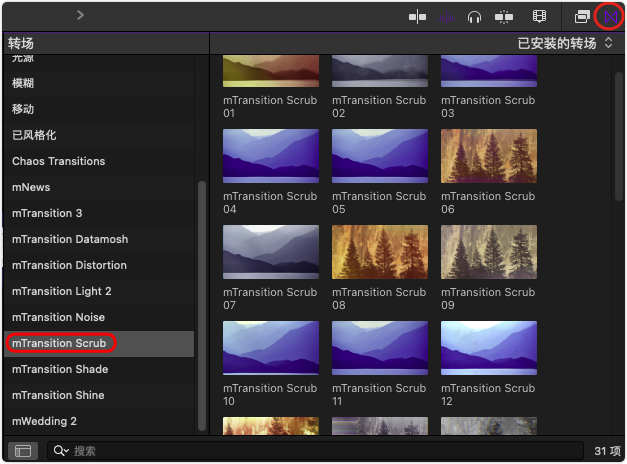Select the mTransition Shade category
The image size is (627, 464).
point(99,369)
